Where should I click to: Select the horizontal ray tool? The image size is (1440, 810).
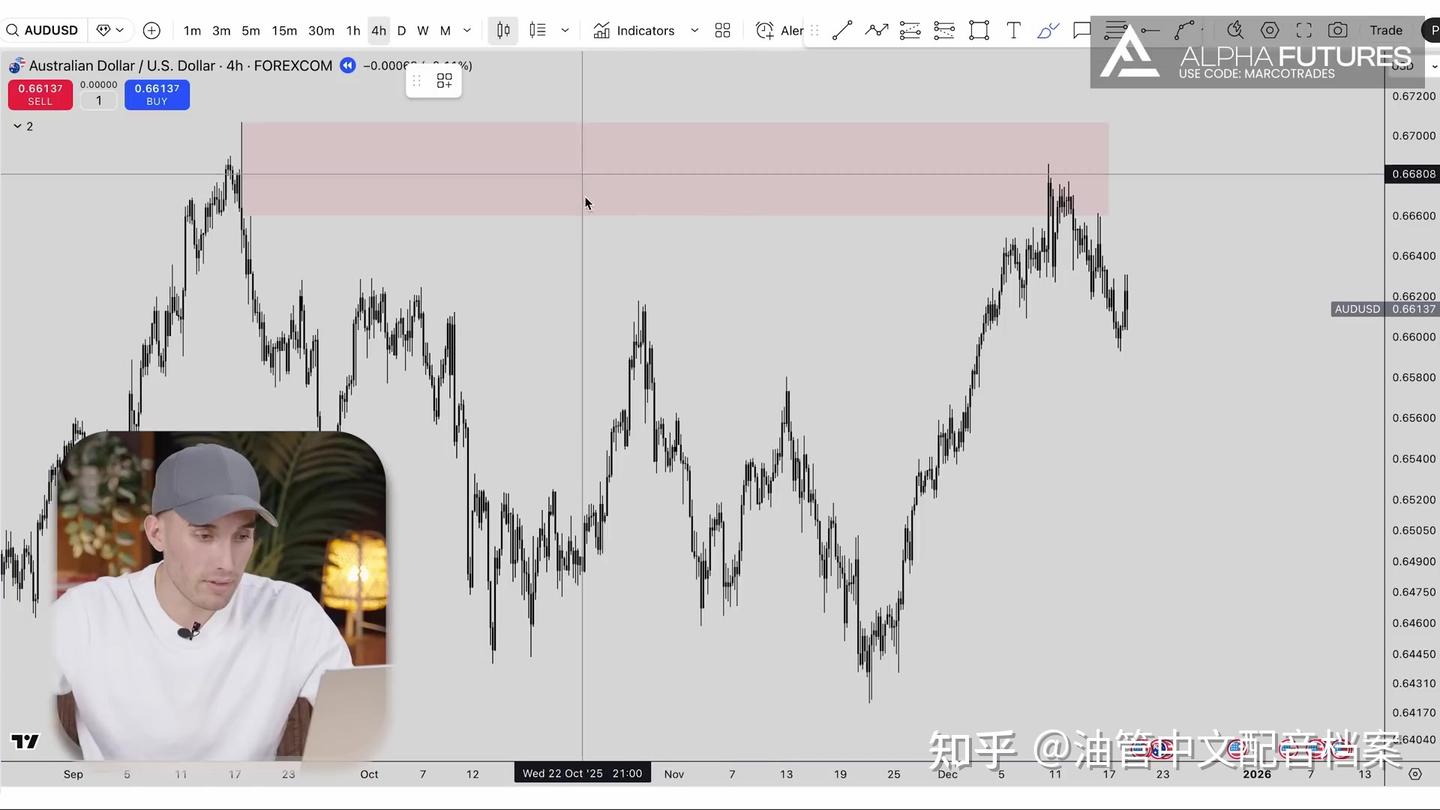tap(1150, 30)
